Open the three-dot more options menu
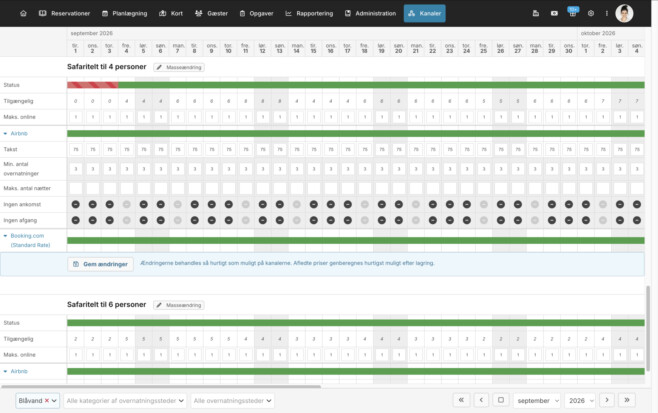 [x=606, y=13]
